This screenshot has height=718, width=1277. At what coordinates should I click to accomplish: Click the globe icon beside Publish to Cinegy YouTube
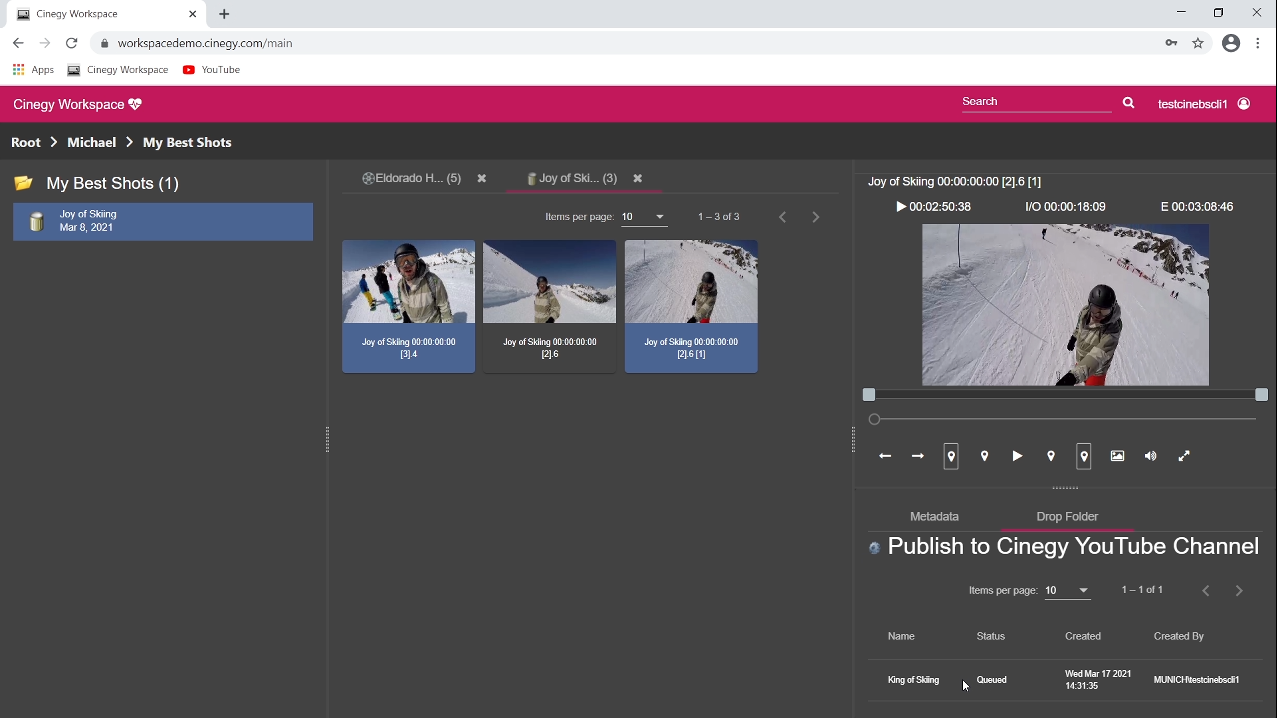click(875, 548)
